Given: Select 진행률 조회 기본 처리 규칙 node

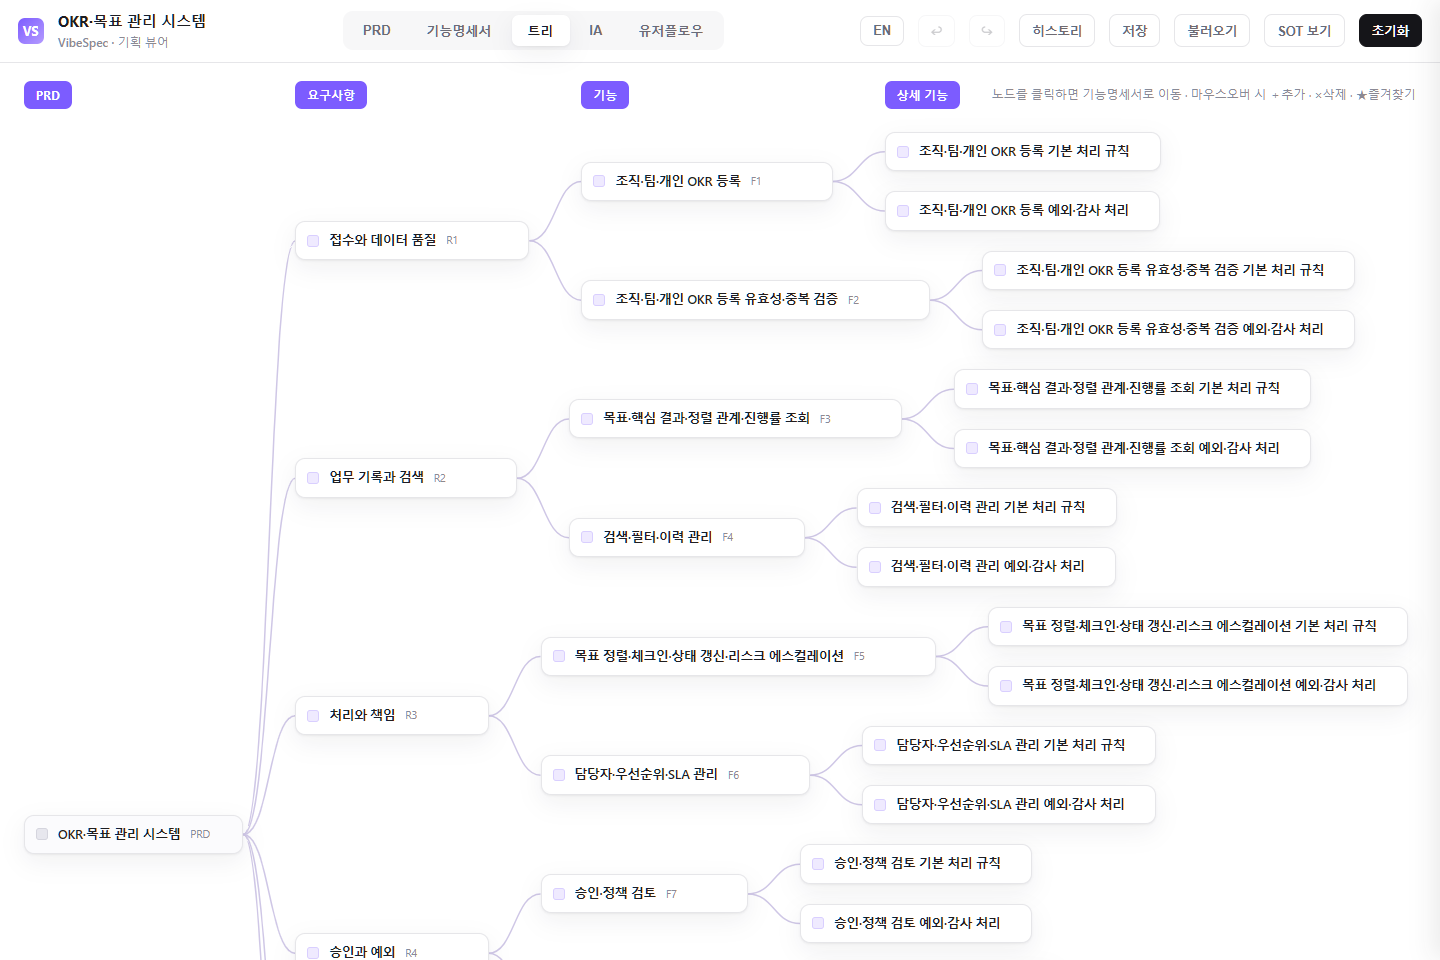Looking at the screenshot, I should coord(1132,388).
